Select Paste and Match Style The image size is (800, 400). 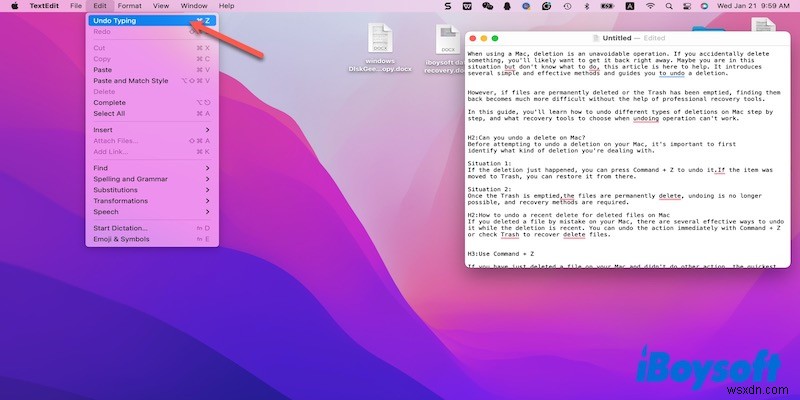[152, 81]
